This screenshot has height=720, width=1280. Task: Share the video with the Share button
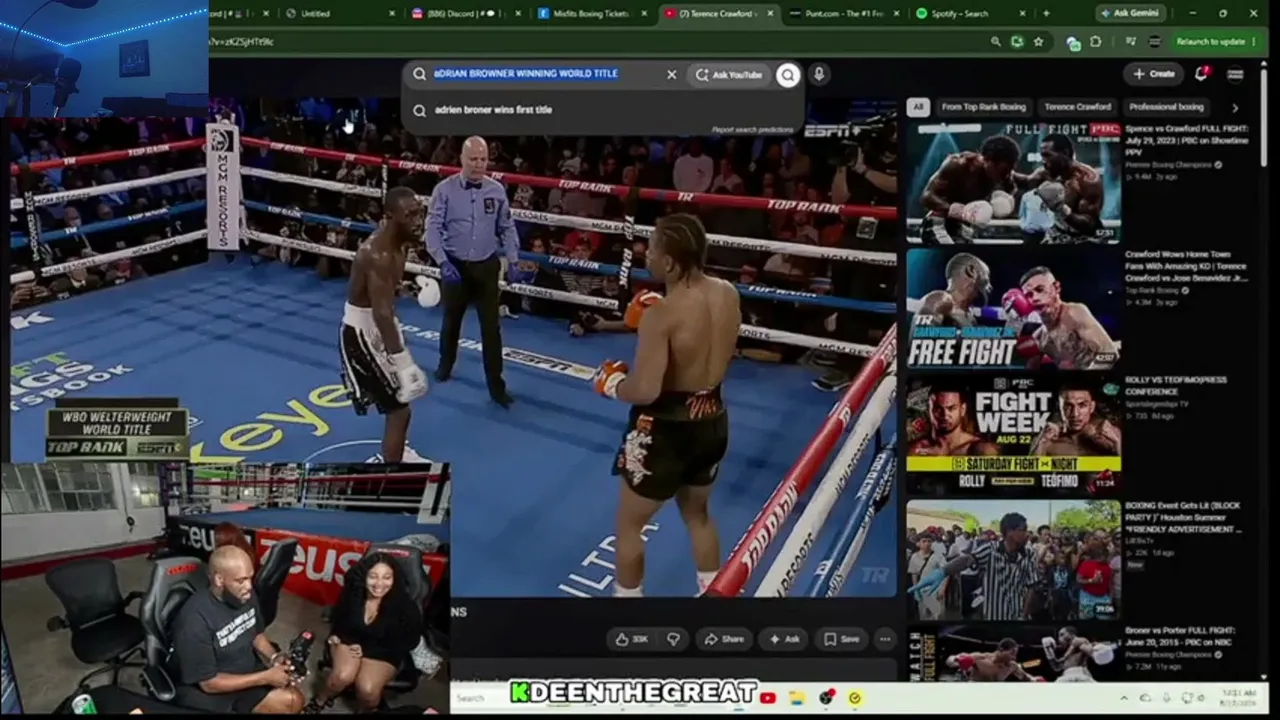click(724, 639)
